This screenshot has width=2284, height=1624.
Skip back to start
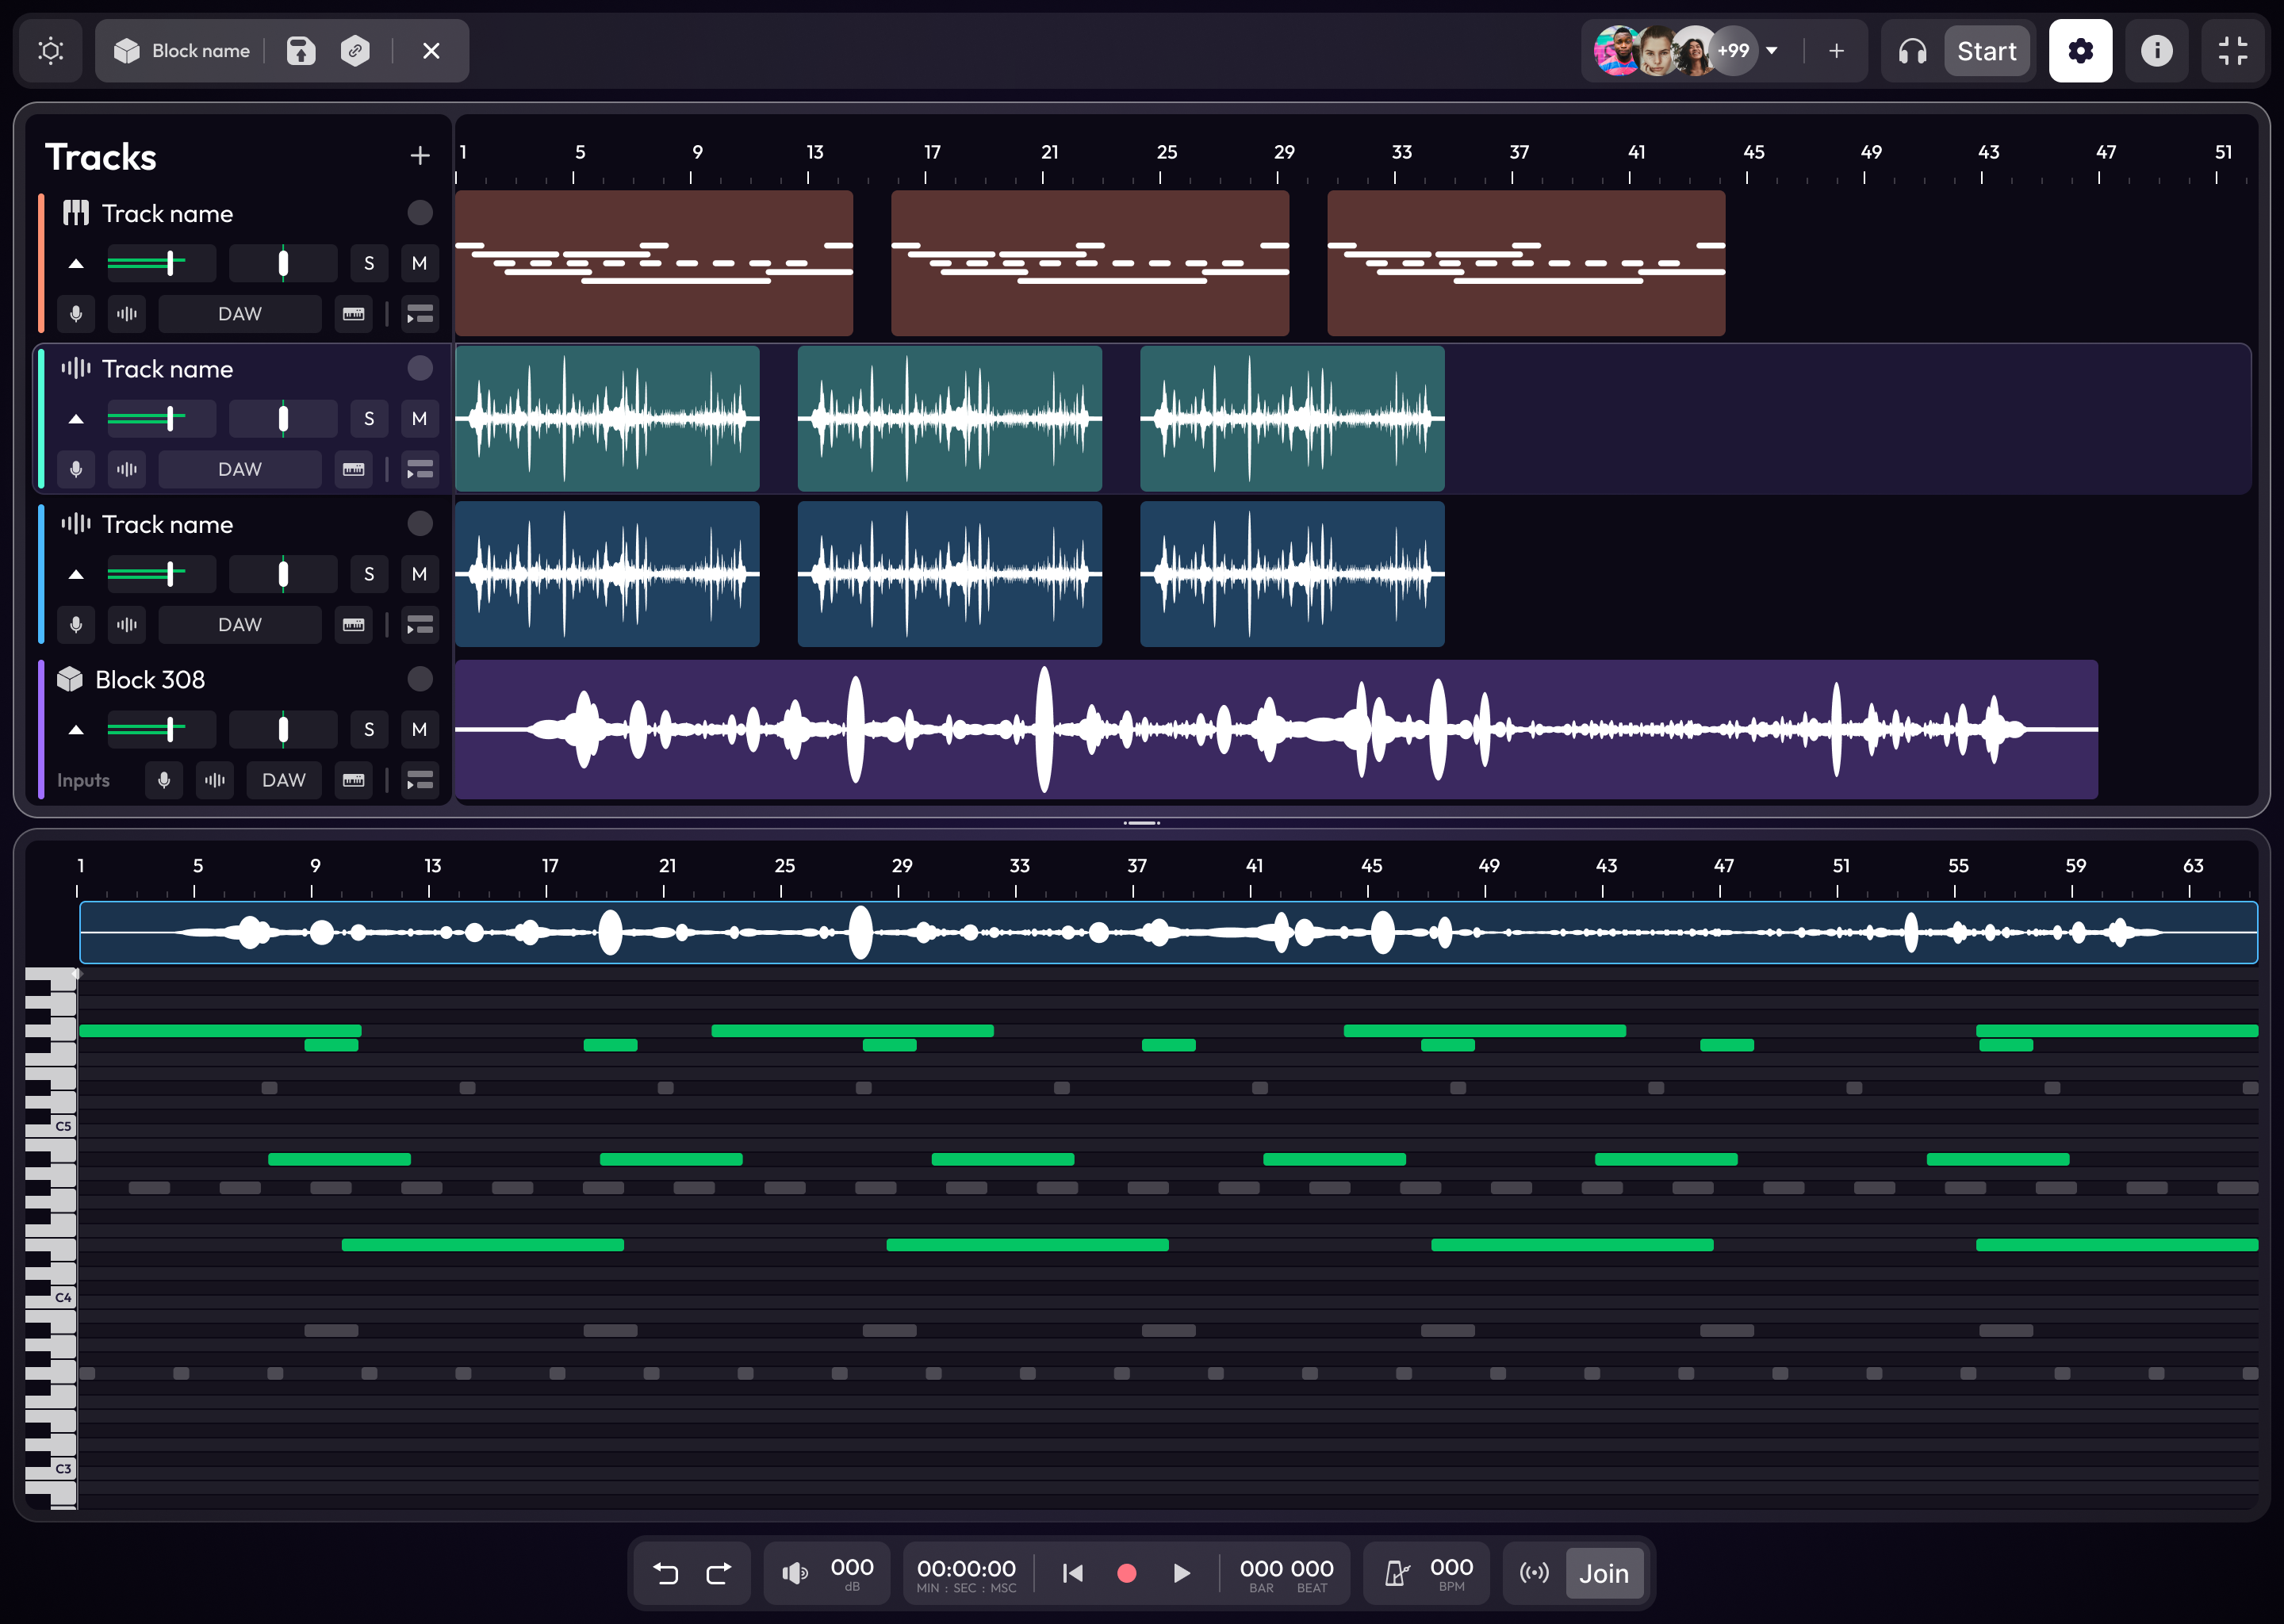(x=1072, y=1573)
